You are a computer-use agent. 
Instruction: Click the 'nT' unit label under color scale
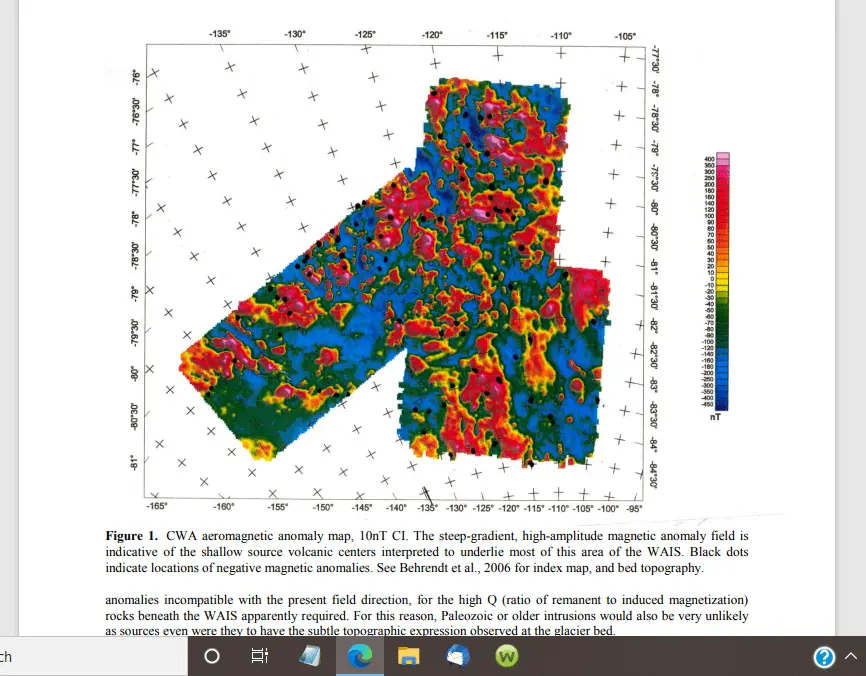715,417
